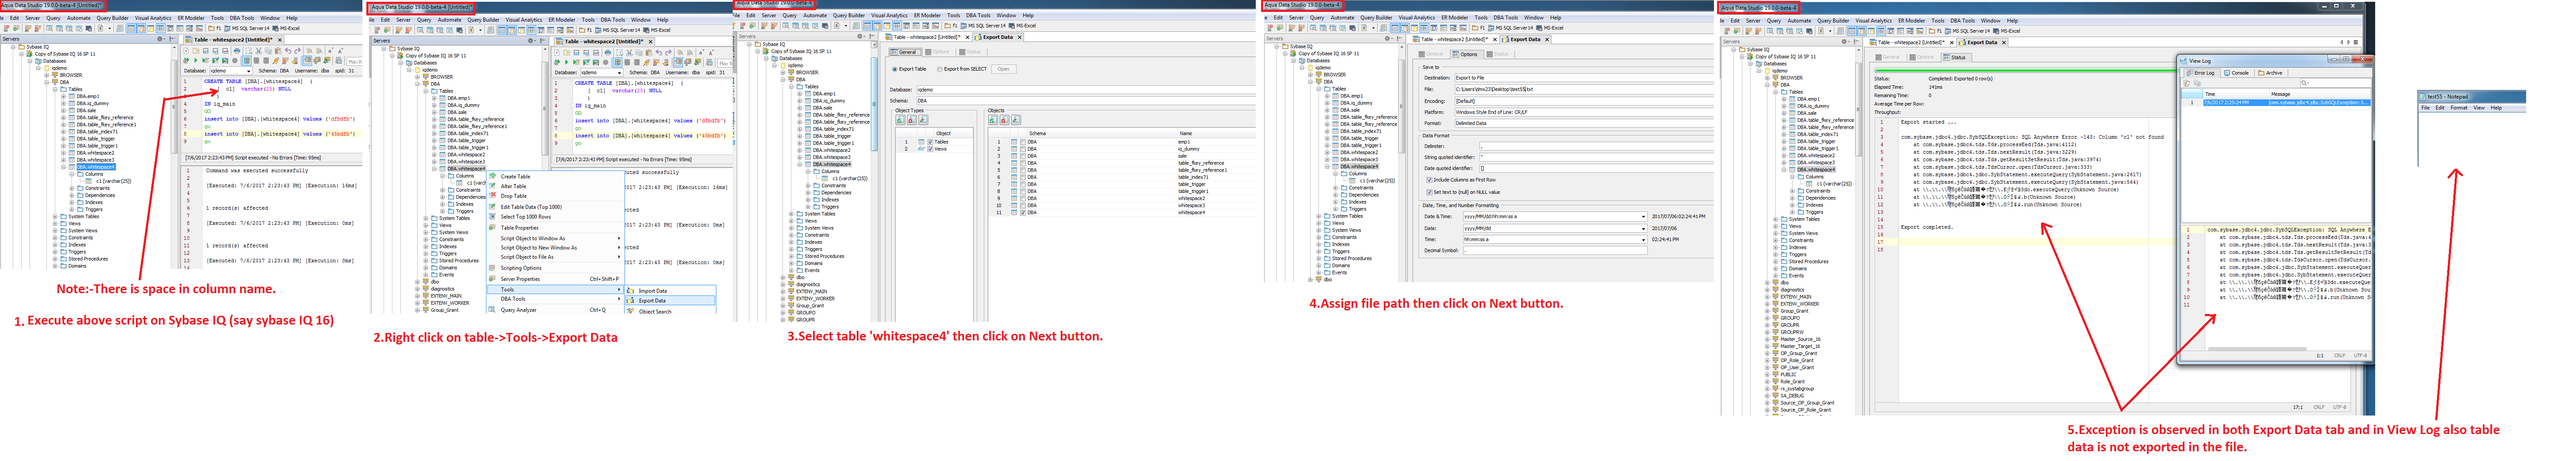Open the Servers panel gear icon in step 1 window

(160, 39)
